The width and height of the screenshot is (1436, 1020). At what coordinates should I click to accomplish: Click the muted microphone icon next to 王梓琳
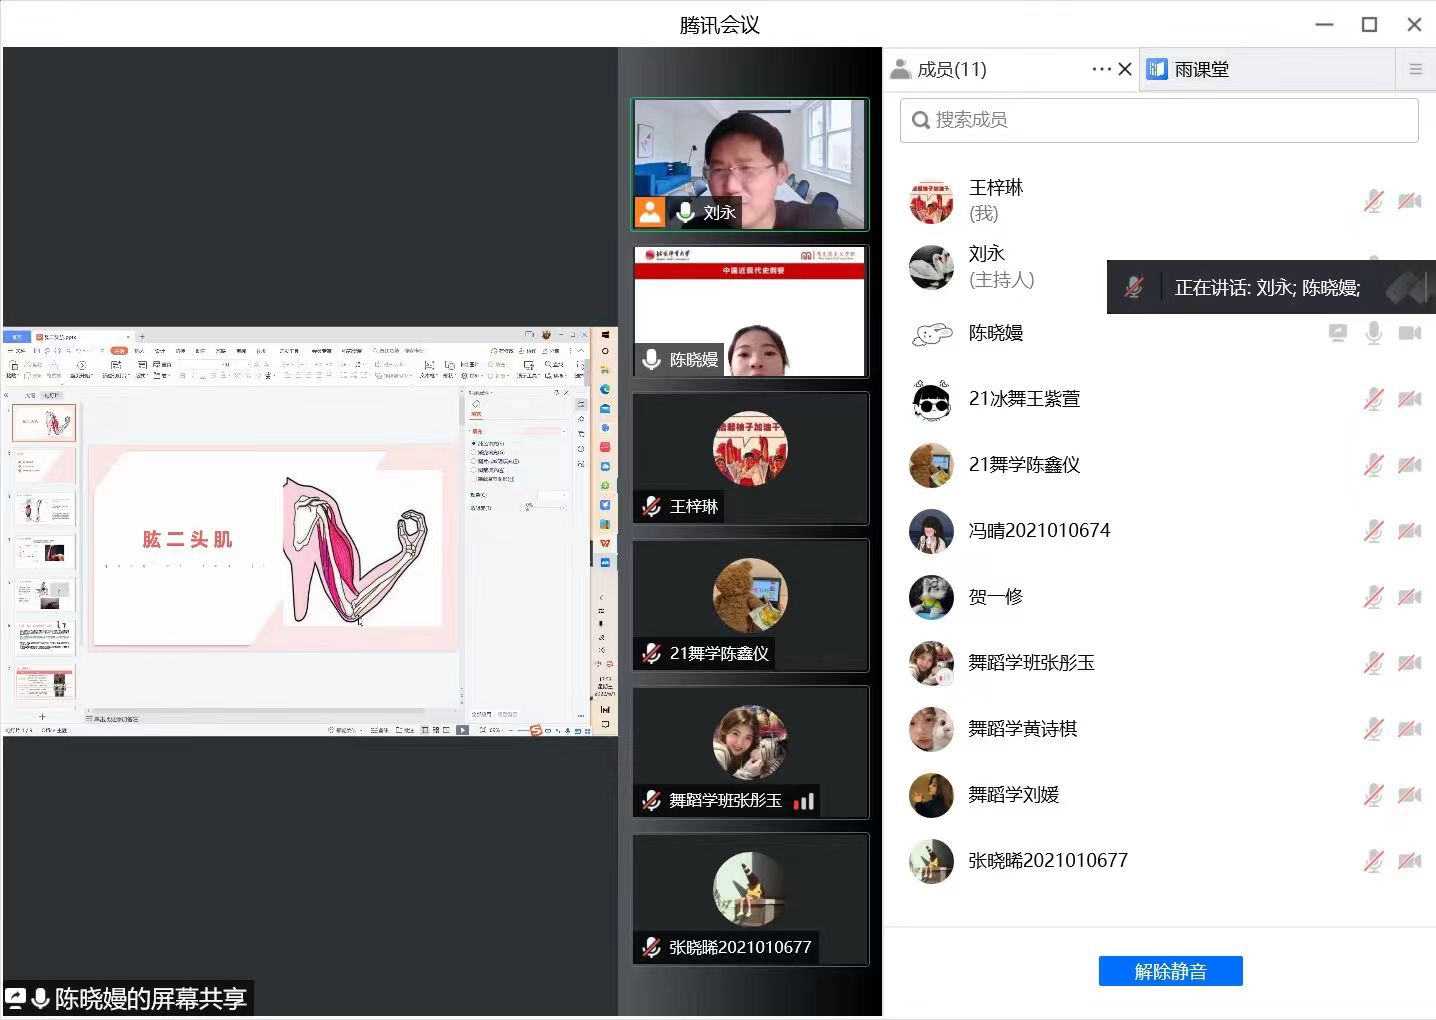pos(1373,200)
